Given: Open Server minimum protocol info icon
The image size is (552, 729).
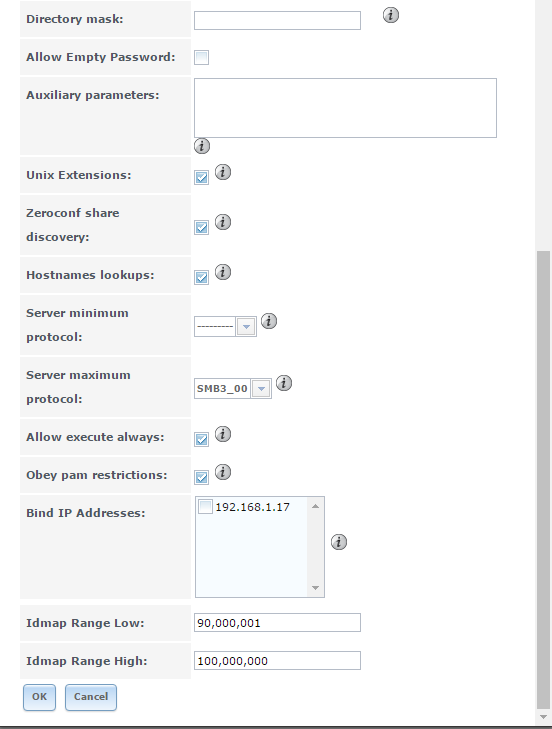Looking at the screenshot, I should tap(269, 321).
